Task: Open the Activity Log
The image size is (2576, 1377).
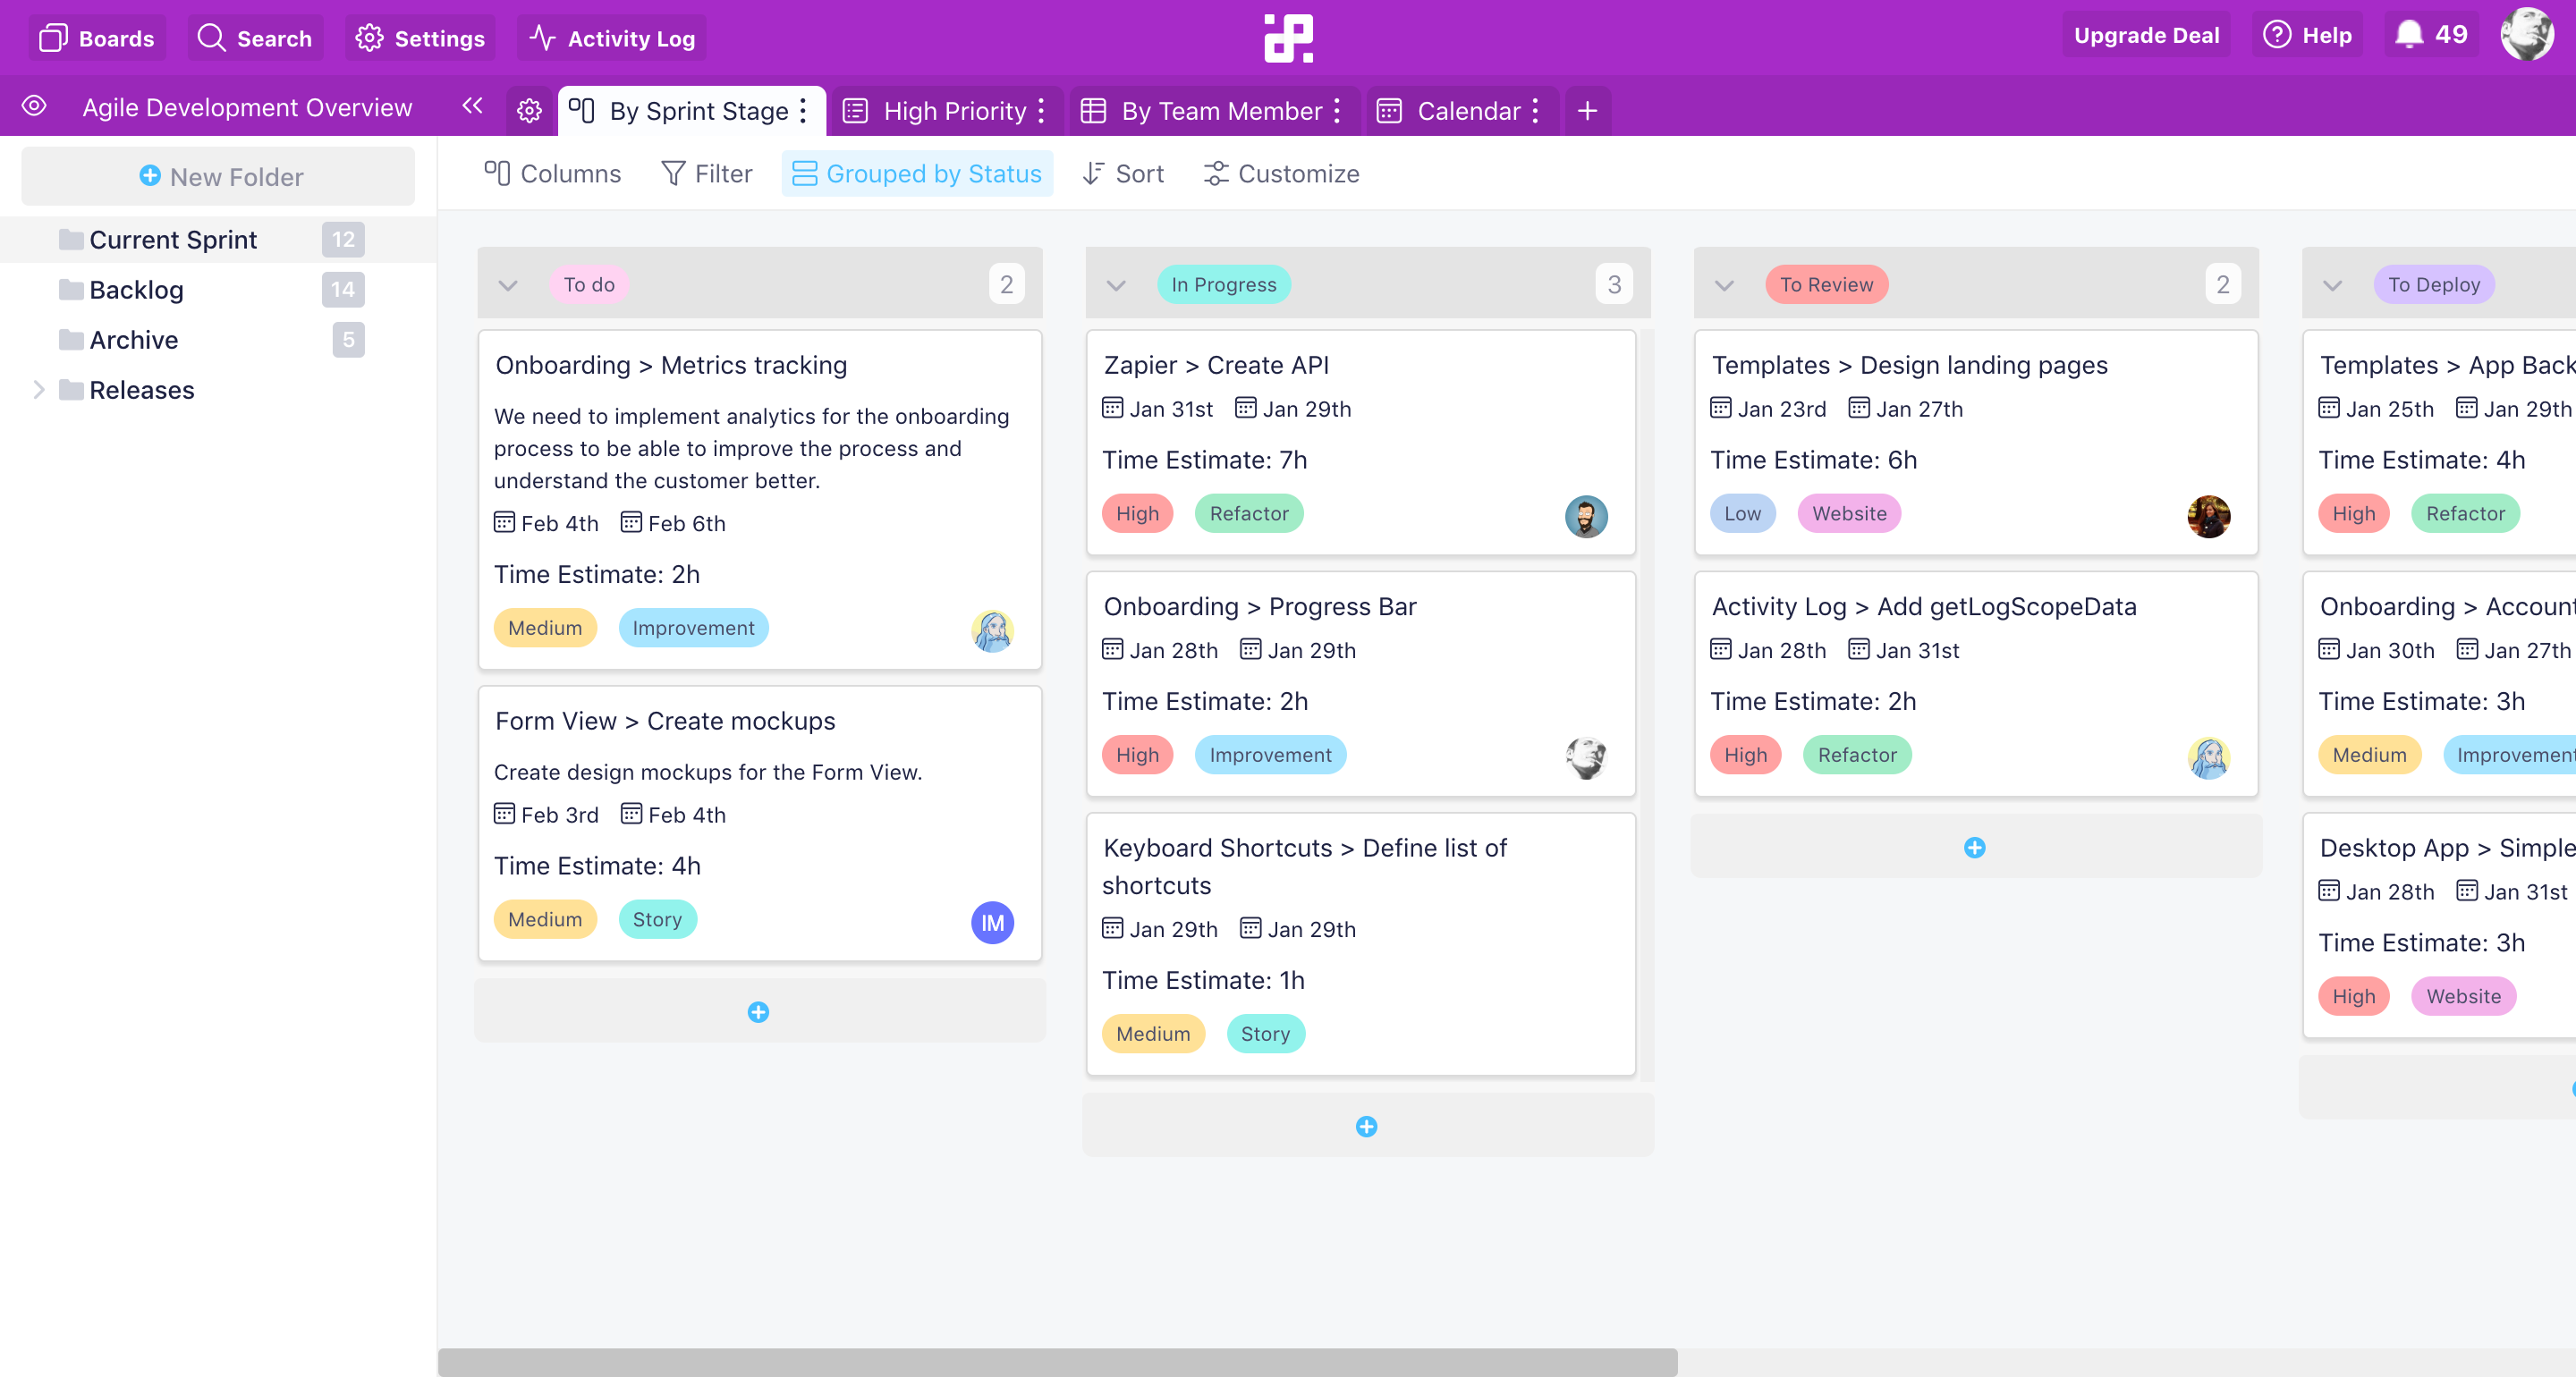Action: click(x=612, y=38)
